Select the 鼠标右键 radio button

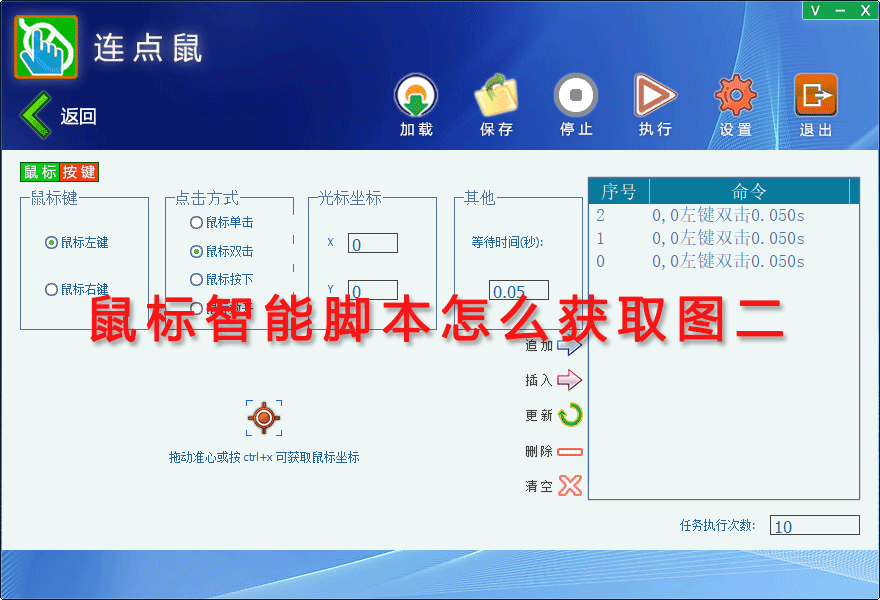[51, 289]
